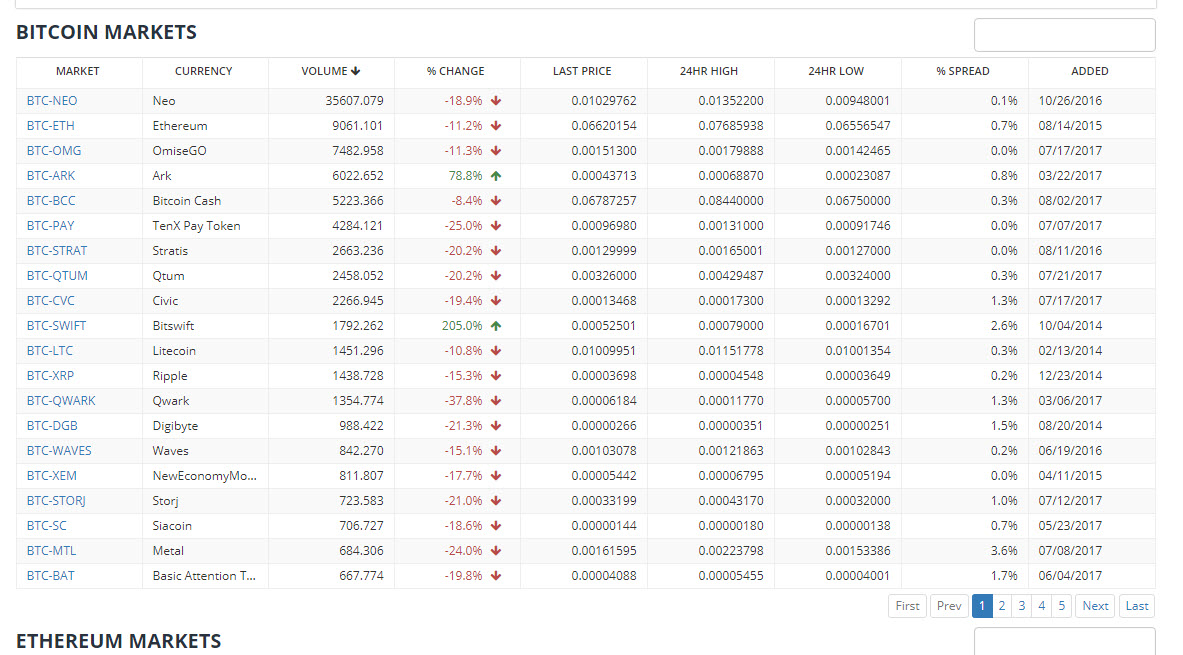
Task: Click the Bitcoin Markets search field
Action: click(x=1065, y=35)
